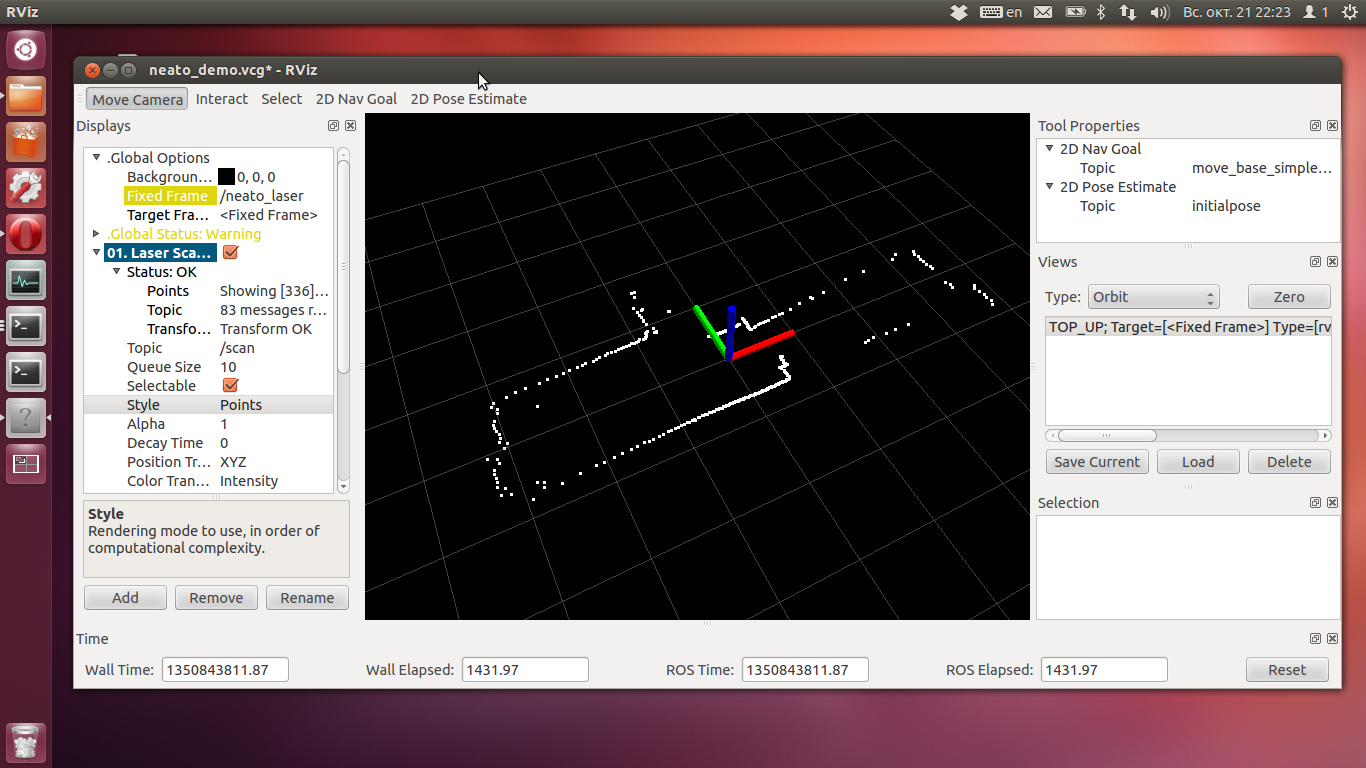This screenshot has height=768, width=1366.
Task: Close the Time panel
Action: 1332,639
